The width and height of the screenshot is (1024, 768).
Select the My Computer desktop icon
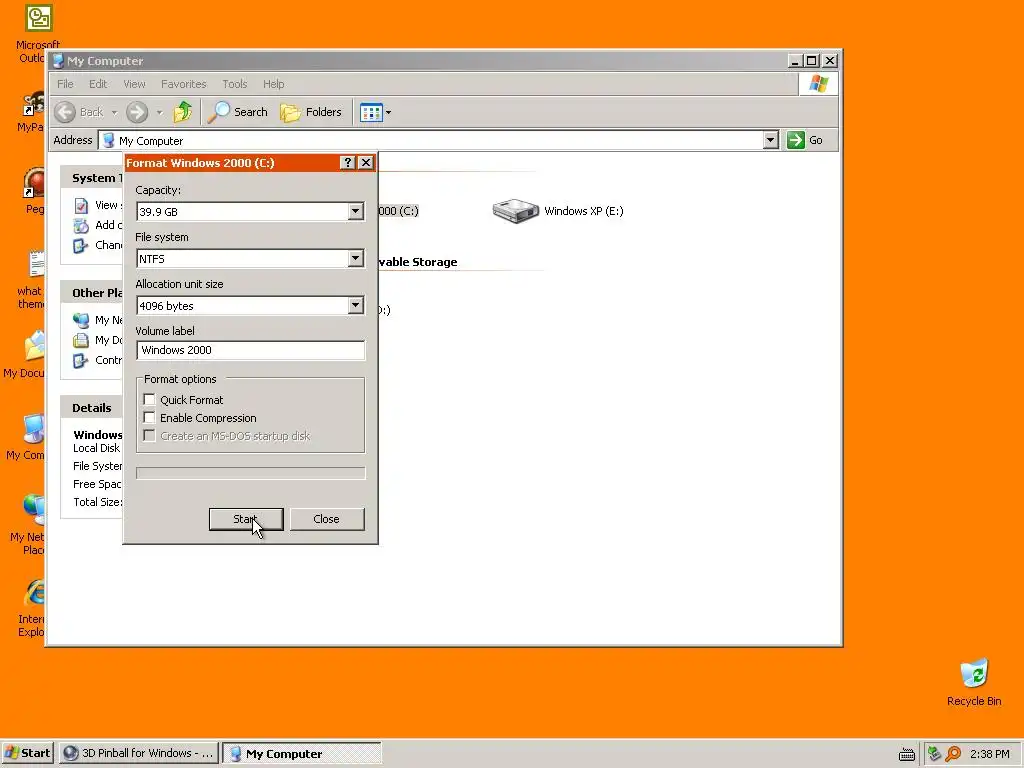click(34, 428)
